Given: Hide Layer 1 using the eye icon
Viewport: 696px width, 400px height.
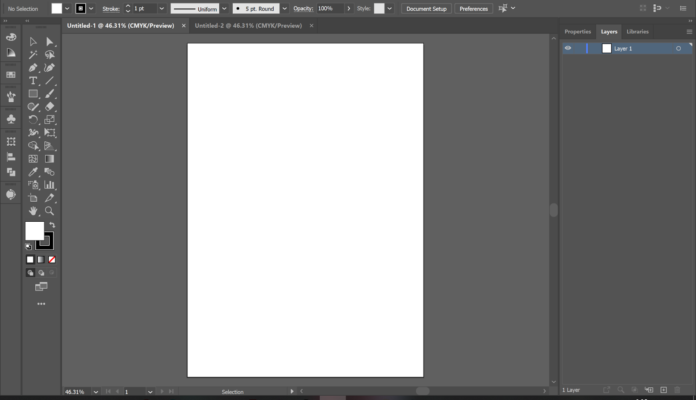Looking at the screenshot, I should [x=568, y=48].
